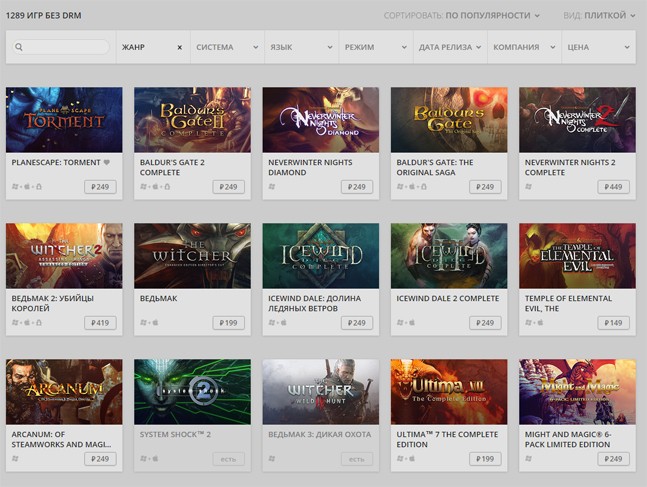Screen dimensions: 647x487
Task: Click Windows platform icon under Planescape: Torment
Action: (15, 187)
